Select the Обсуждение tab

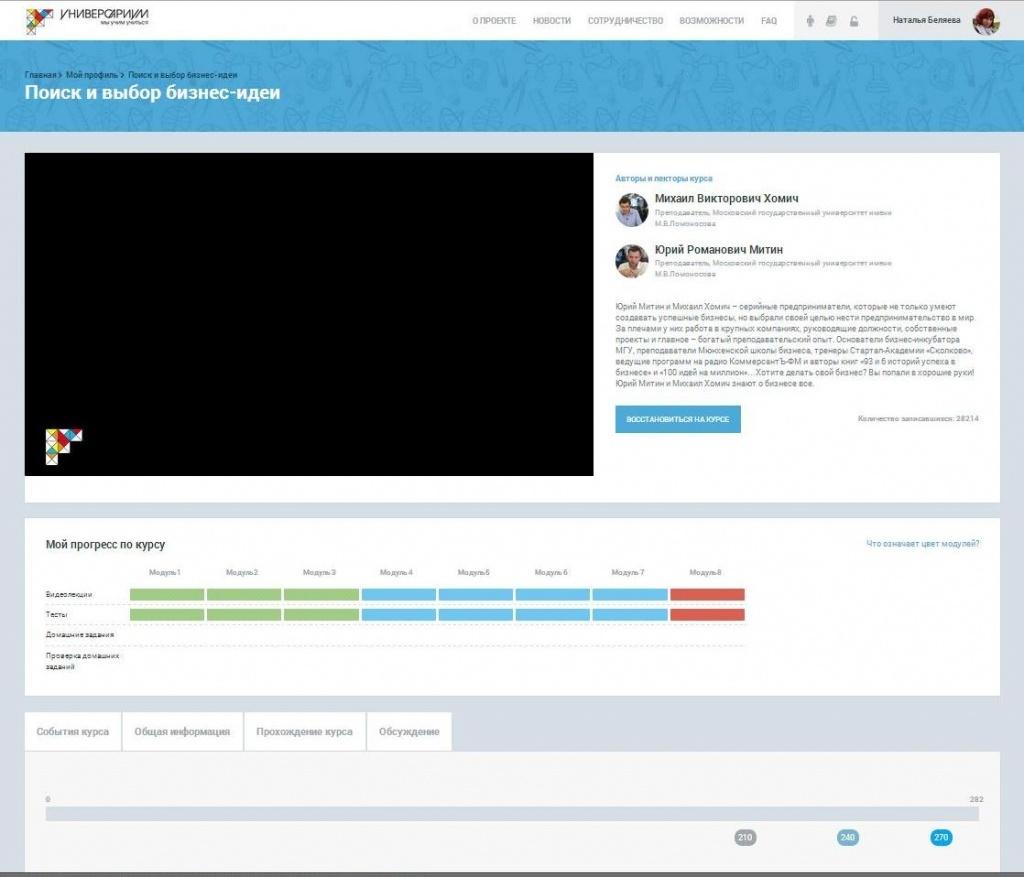click(409, 732)
